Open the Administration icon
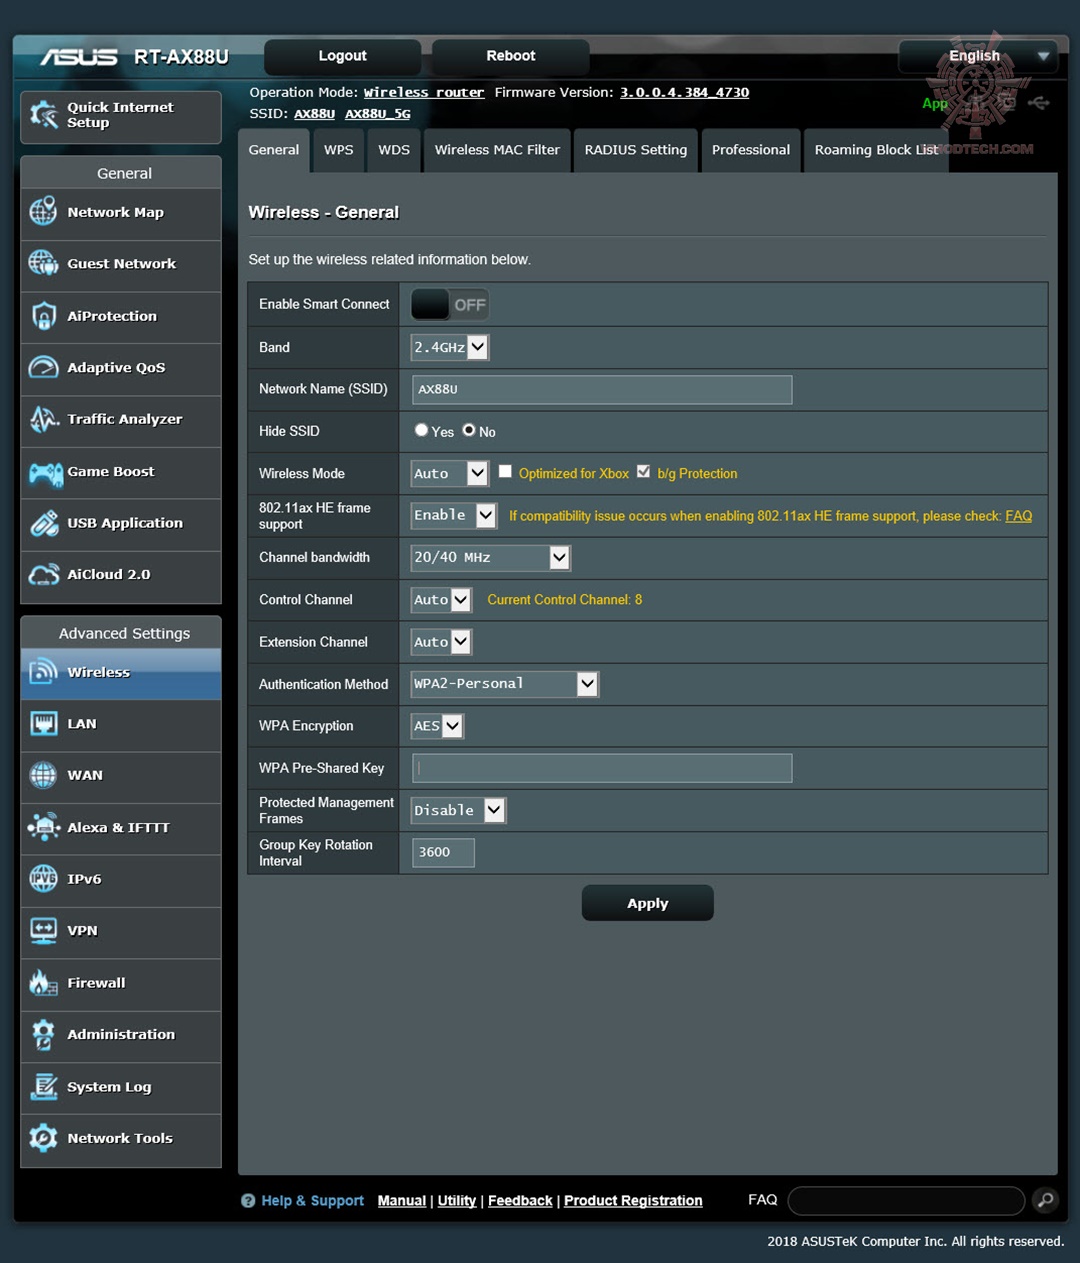The width and height of the screenshot is (1080, 1263). pos(44,1035)
